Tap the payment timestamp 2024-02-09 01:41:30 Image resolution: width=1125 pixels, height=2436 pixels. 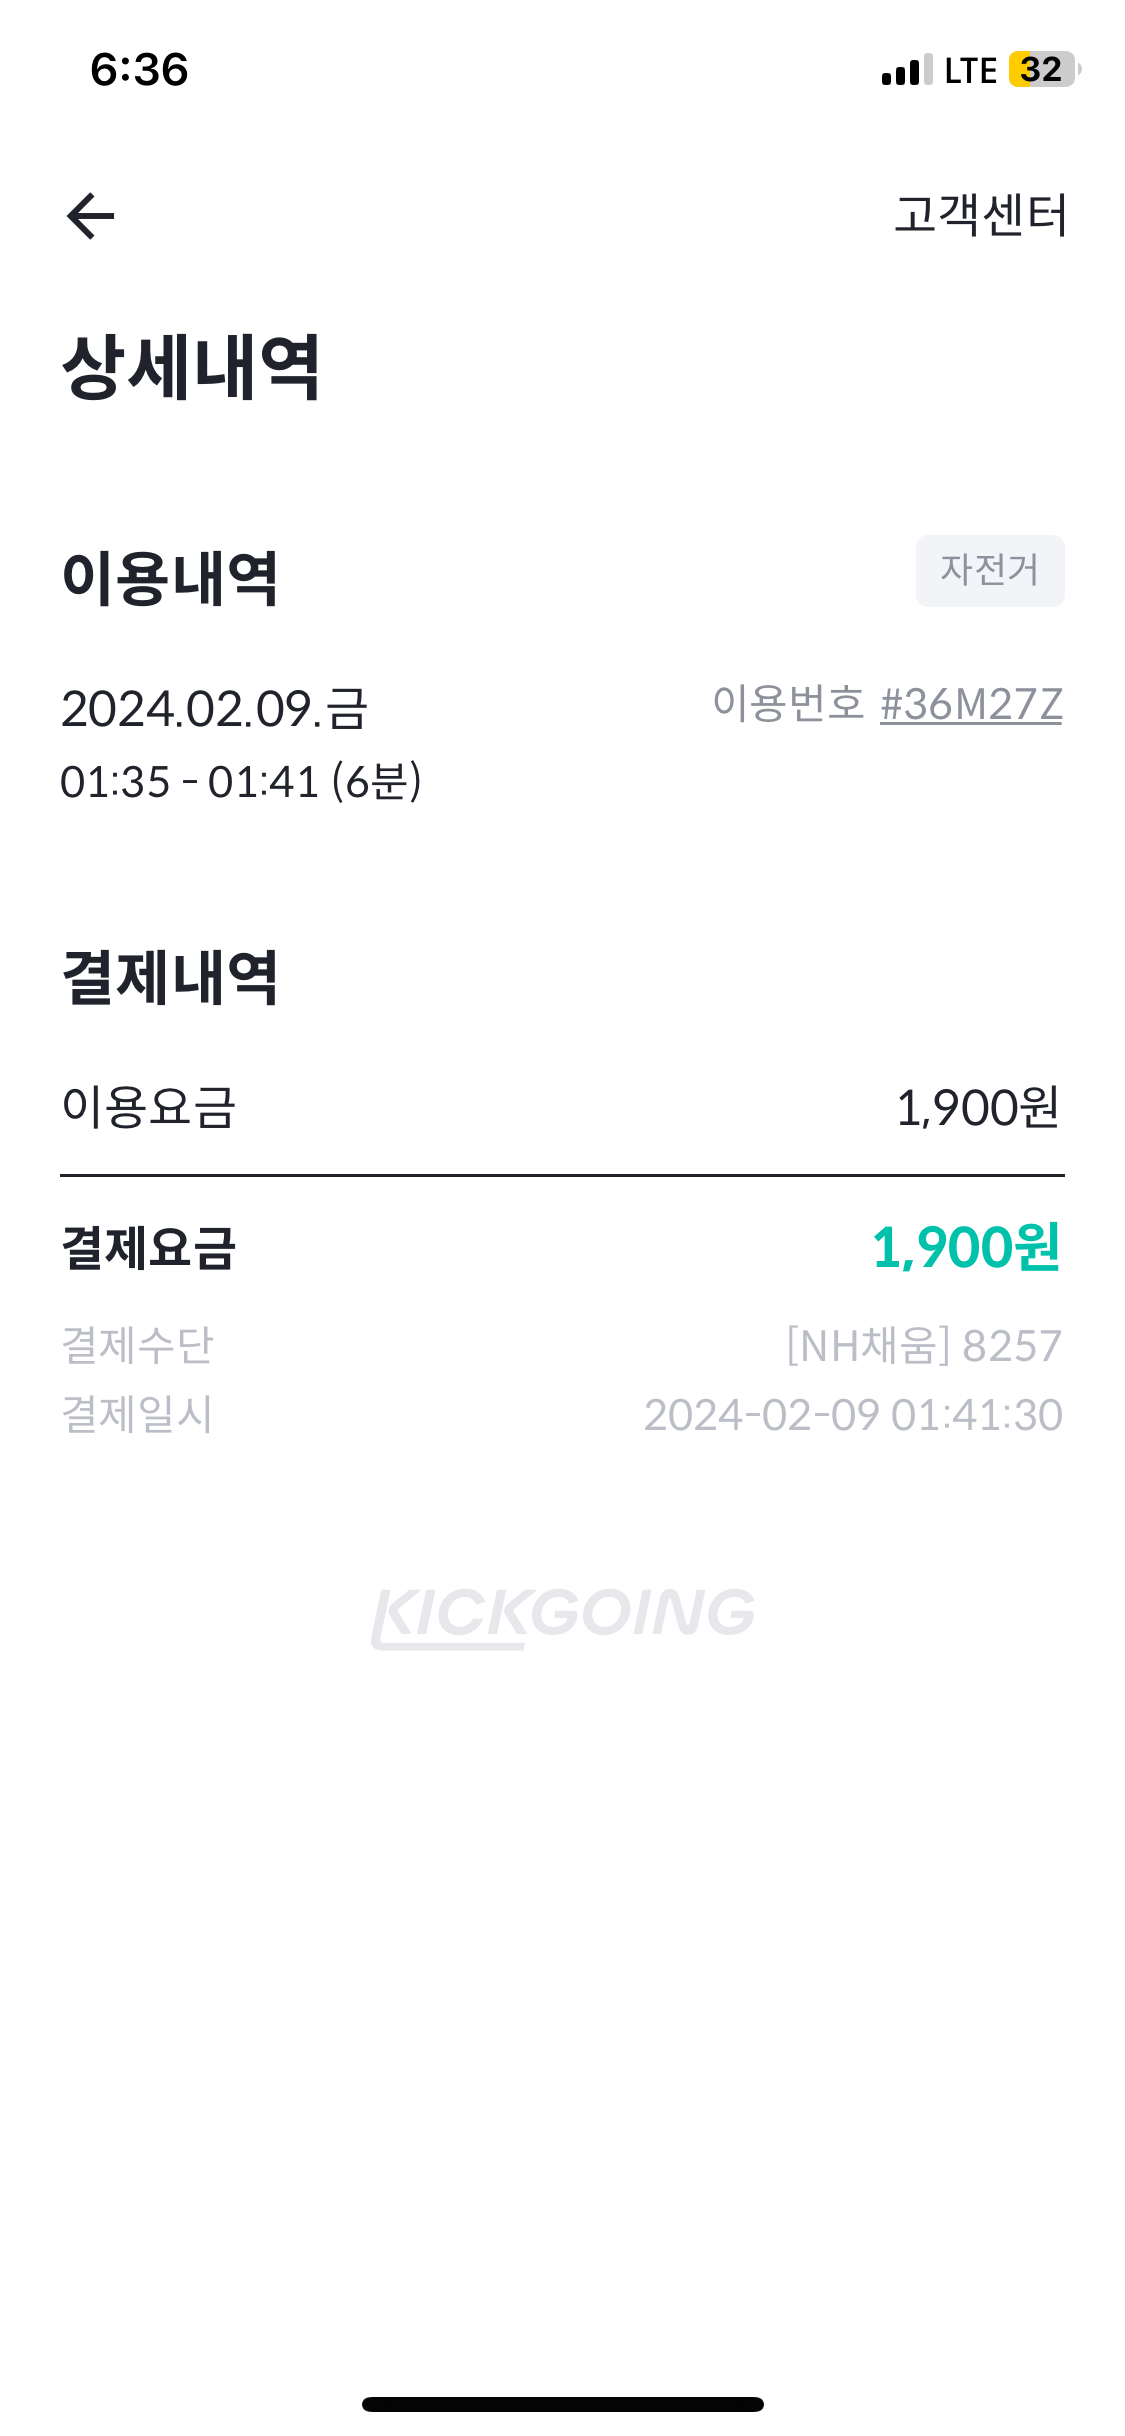[852, 1415]
